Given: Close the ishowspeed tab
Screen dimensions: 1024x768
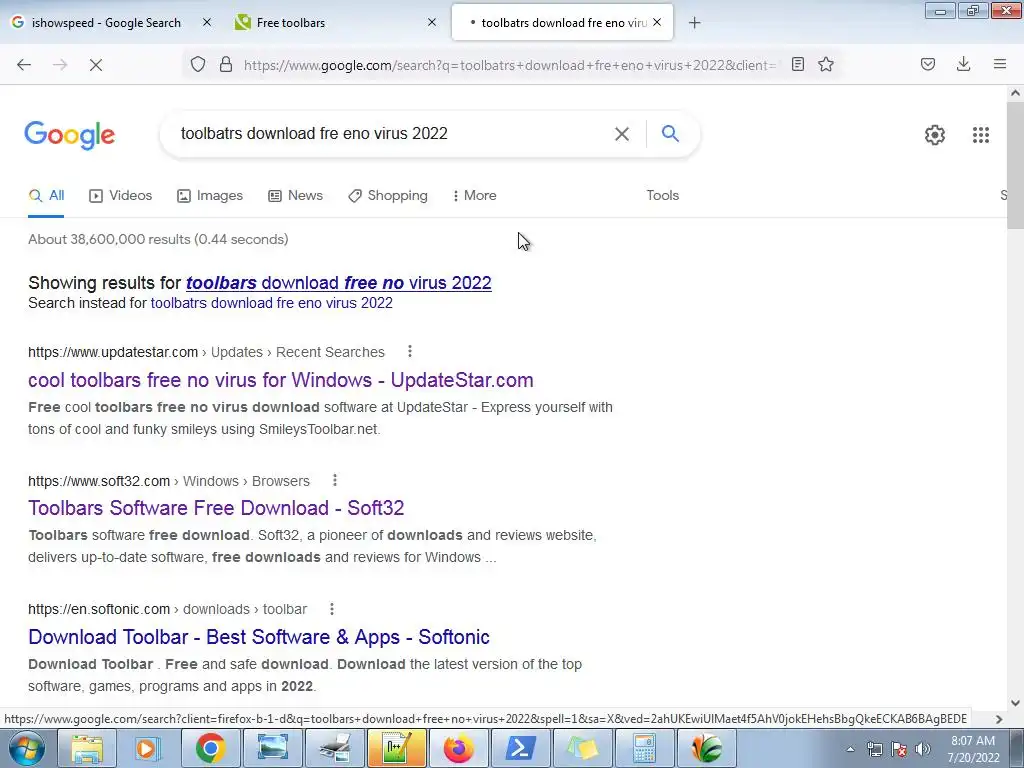Looking at the screenshot, I should (207, 23).
